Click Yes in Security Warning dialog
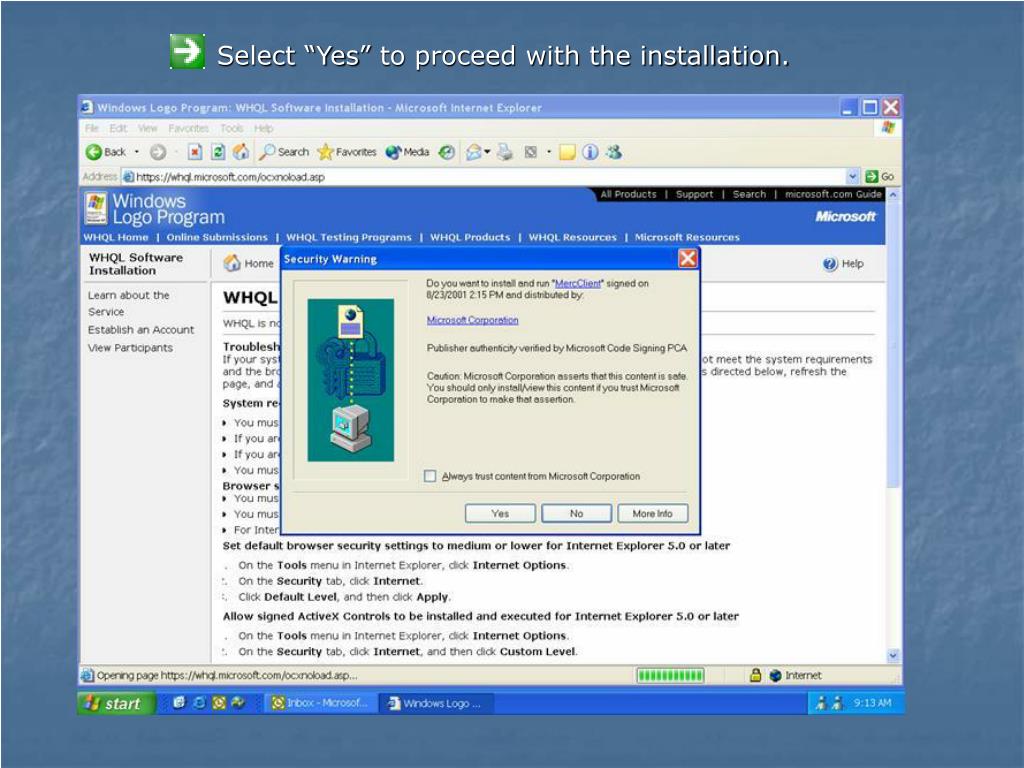The width and height of the screenshot is (1024, 768). click(x=500, y=513)
